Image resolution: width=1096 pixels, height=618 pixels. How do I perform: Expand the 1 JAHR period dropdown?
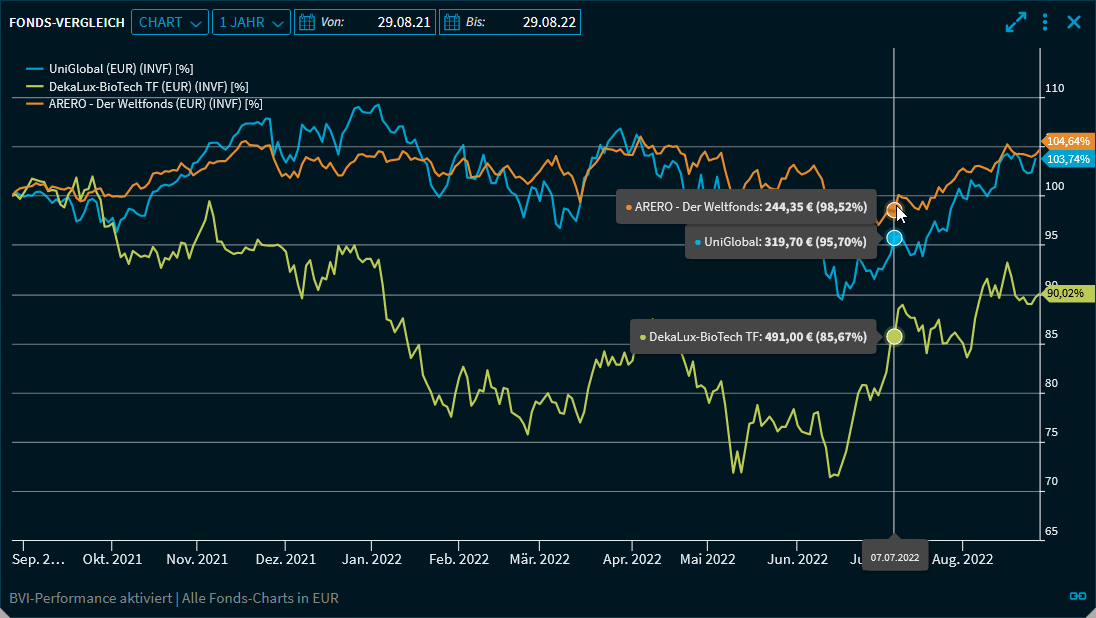coord(251,22)
